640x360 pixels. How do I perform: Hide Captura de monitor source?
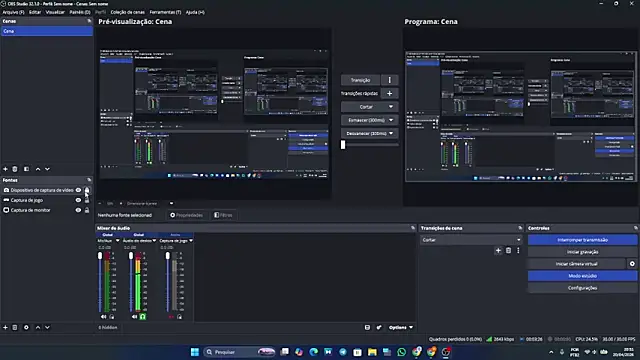tap(78, 210)
